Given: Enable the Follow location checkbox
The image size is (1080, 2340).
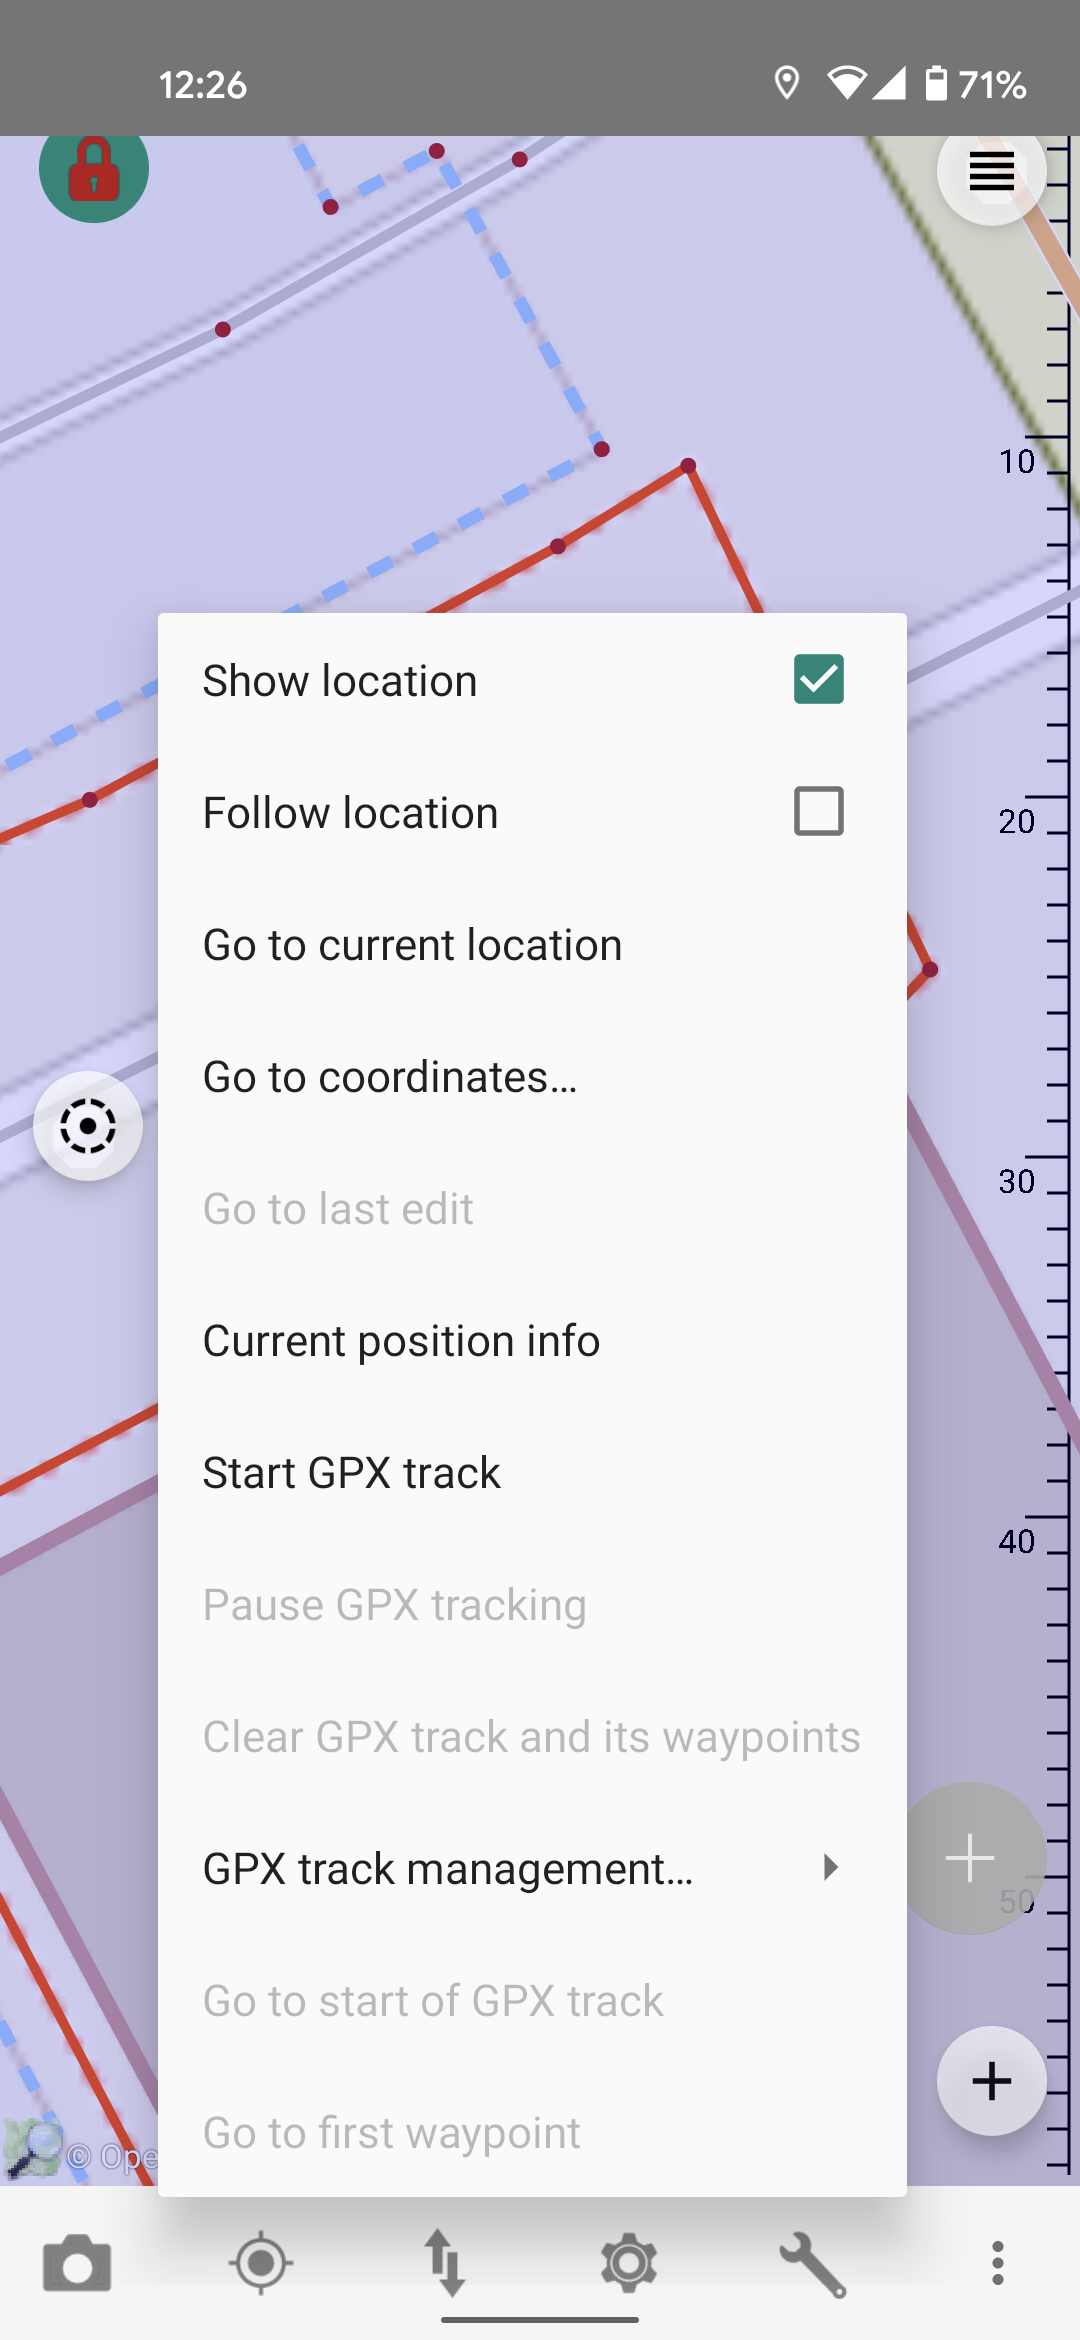Looking at the screenshot, I should tap(819, 811).
